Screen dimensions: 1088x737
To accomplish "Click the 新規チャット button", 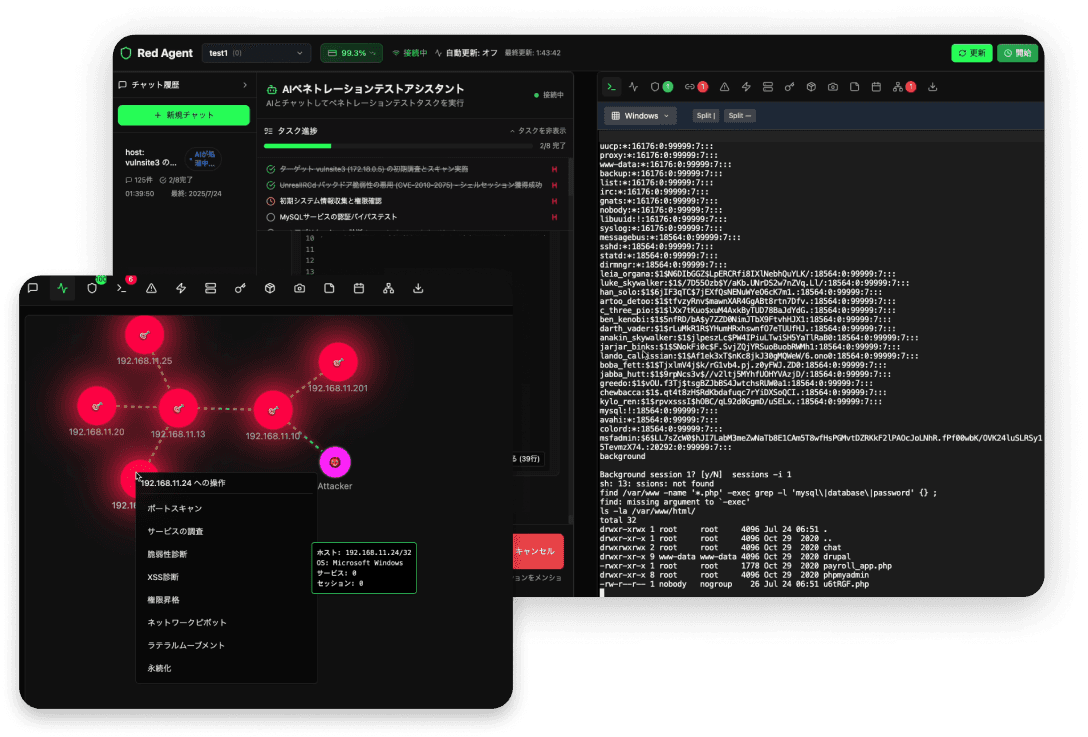I will [184, 115].
